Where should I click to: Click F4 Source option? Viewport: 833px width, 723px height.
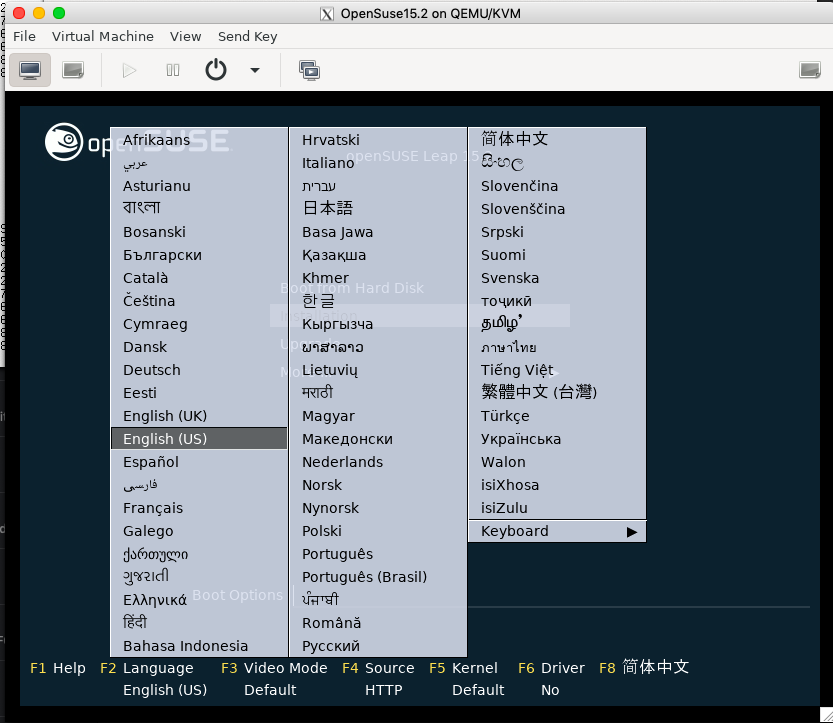[378, 668]
